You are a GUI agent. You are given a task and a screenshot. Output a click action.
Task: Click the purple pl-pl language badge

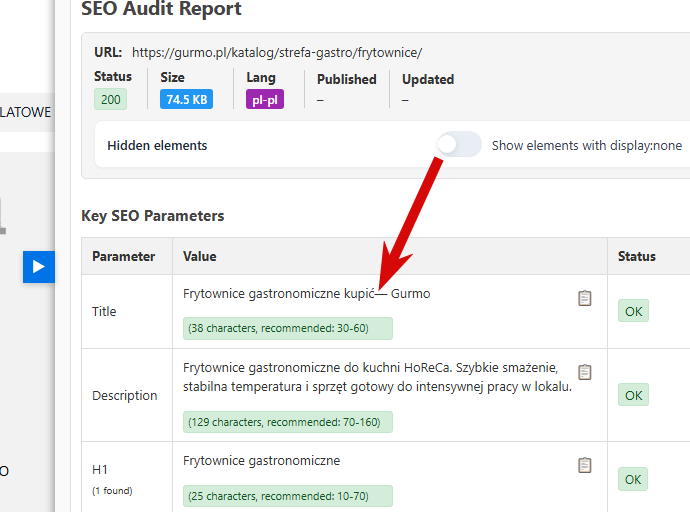(x=265, y=100)
